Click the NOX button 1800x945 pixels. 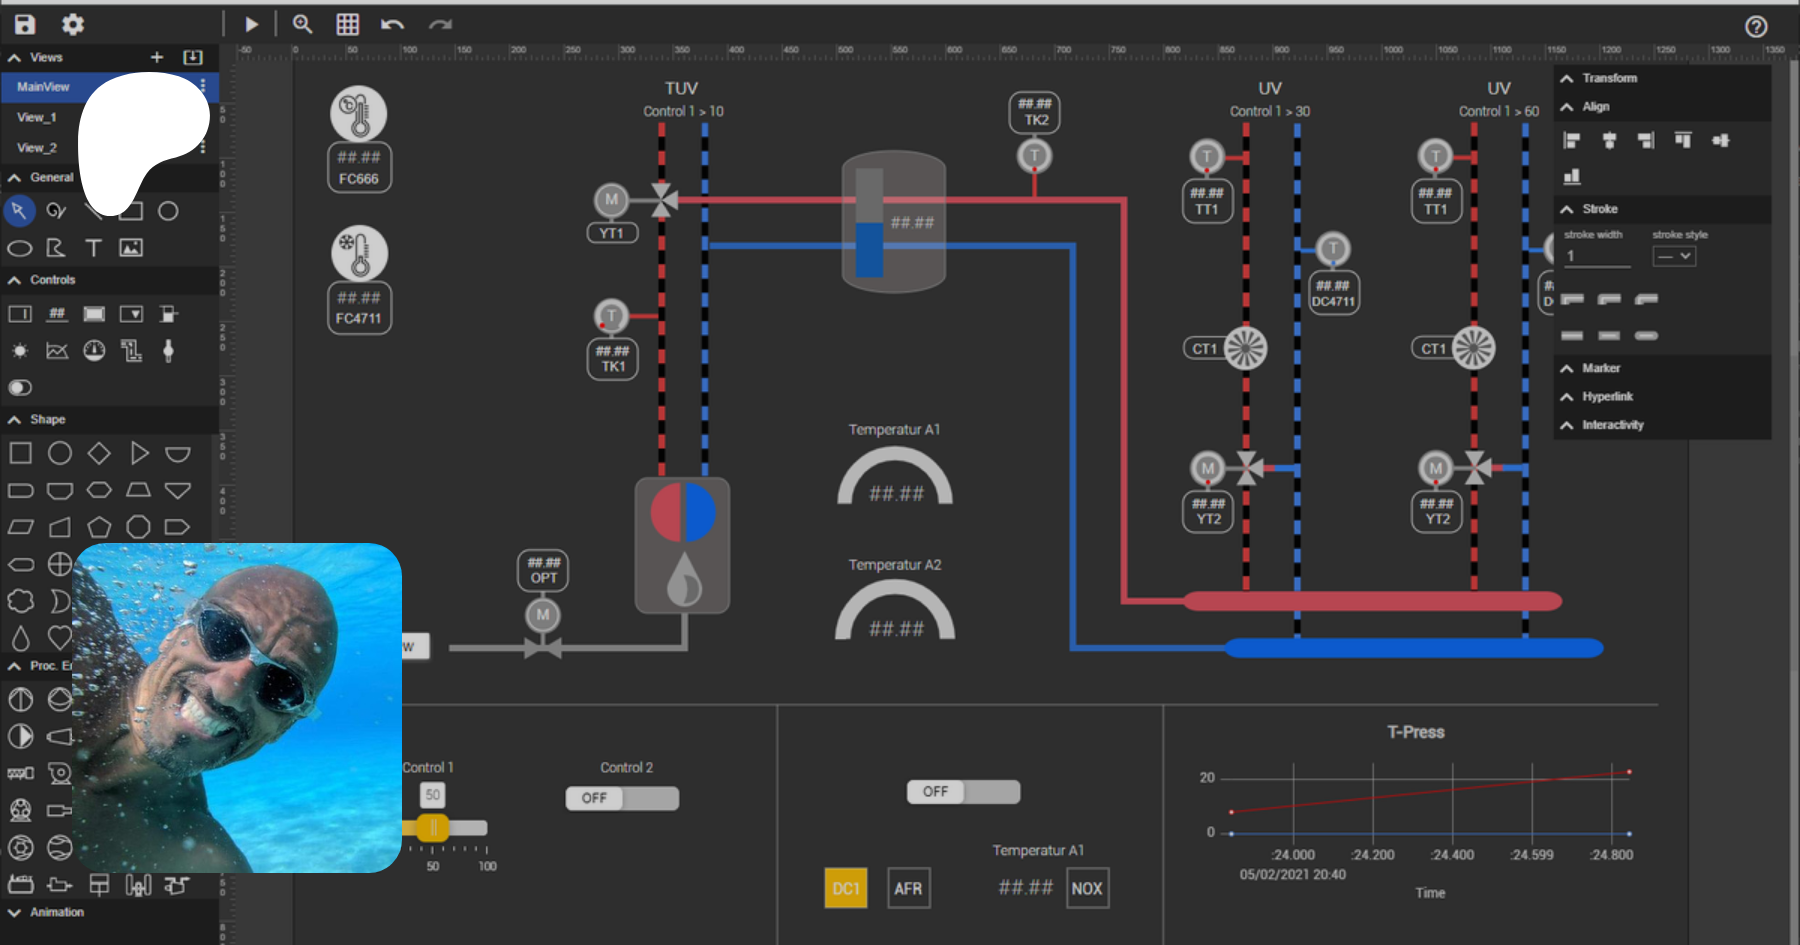[1087, 888]
